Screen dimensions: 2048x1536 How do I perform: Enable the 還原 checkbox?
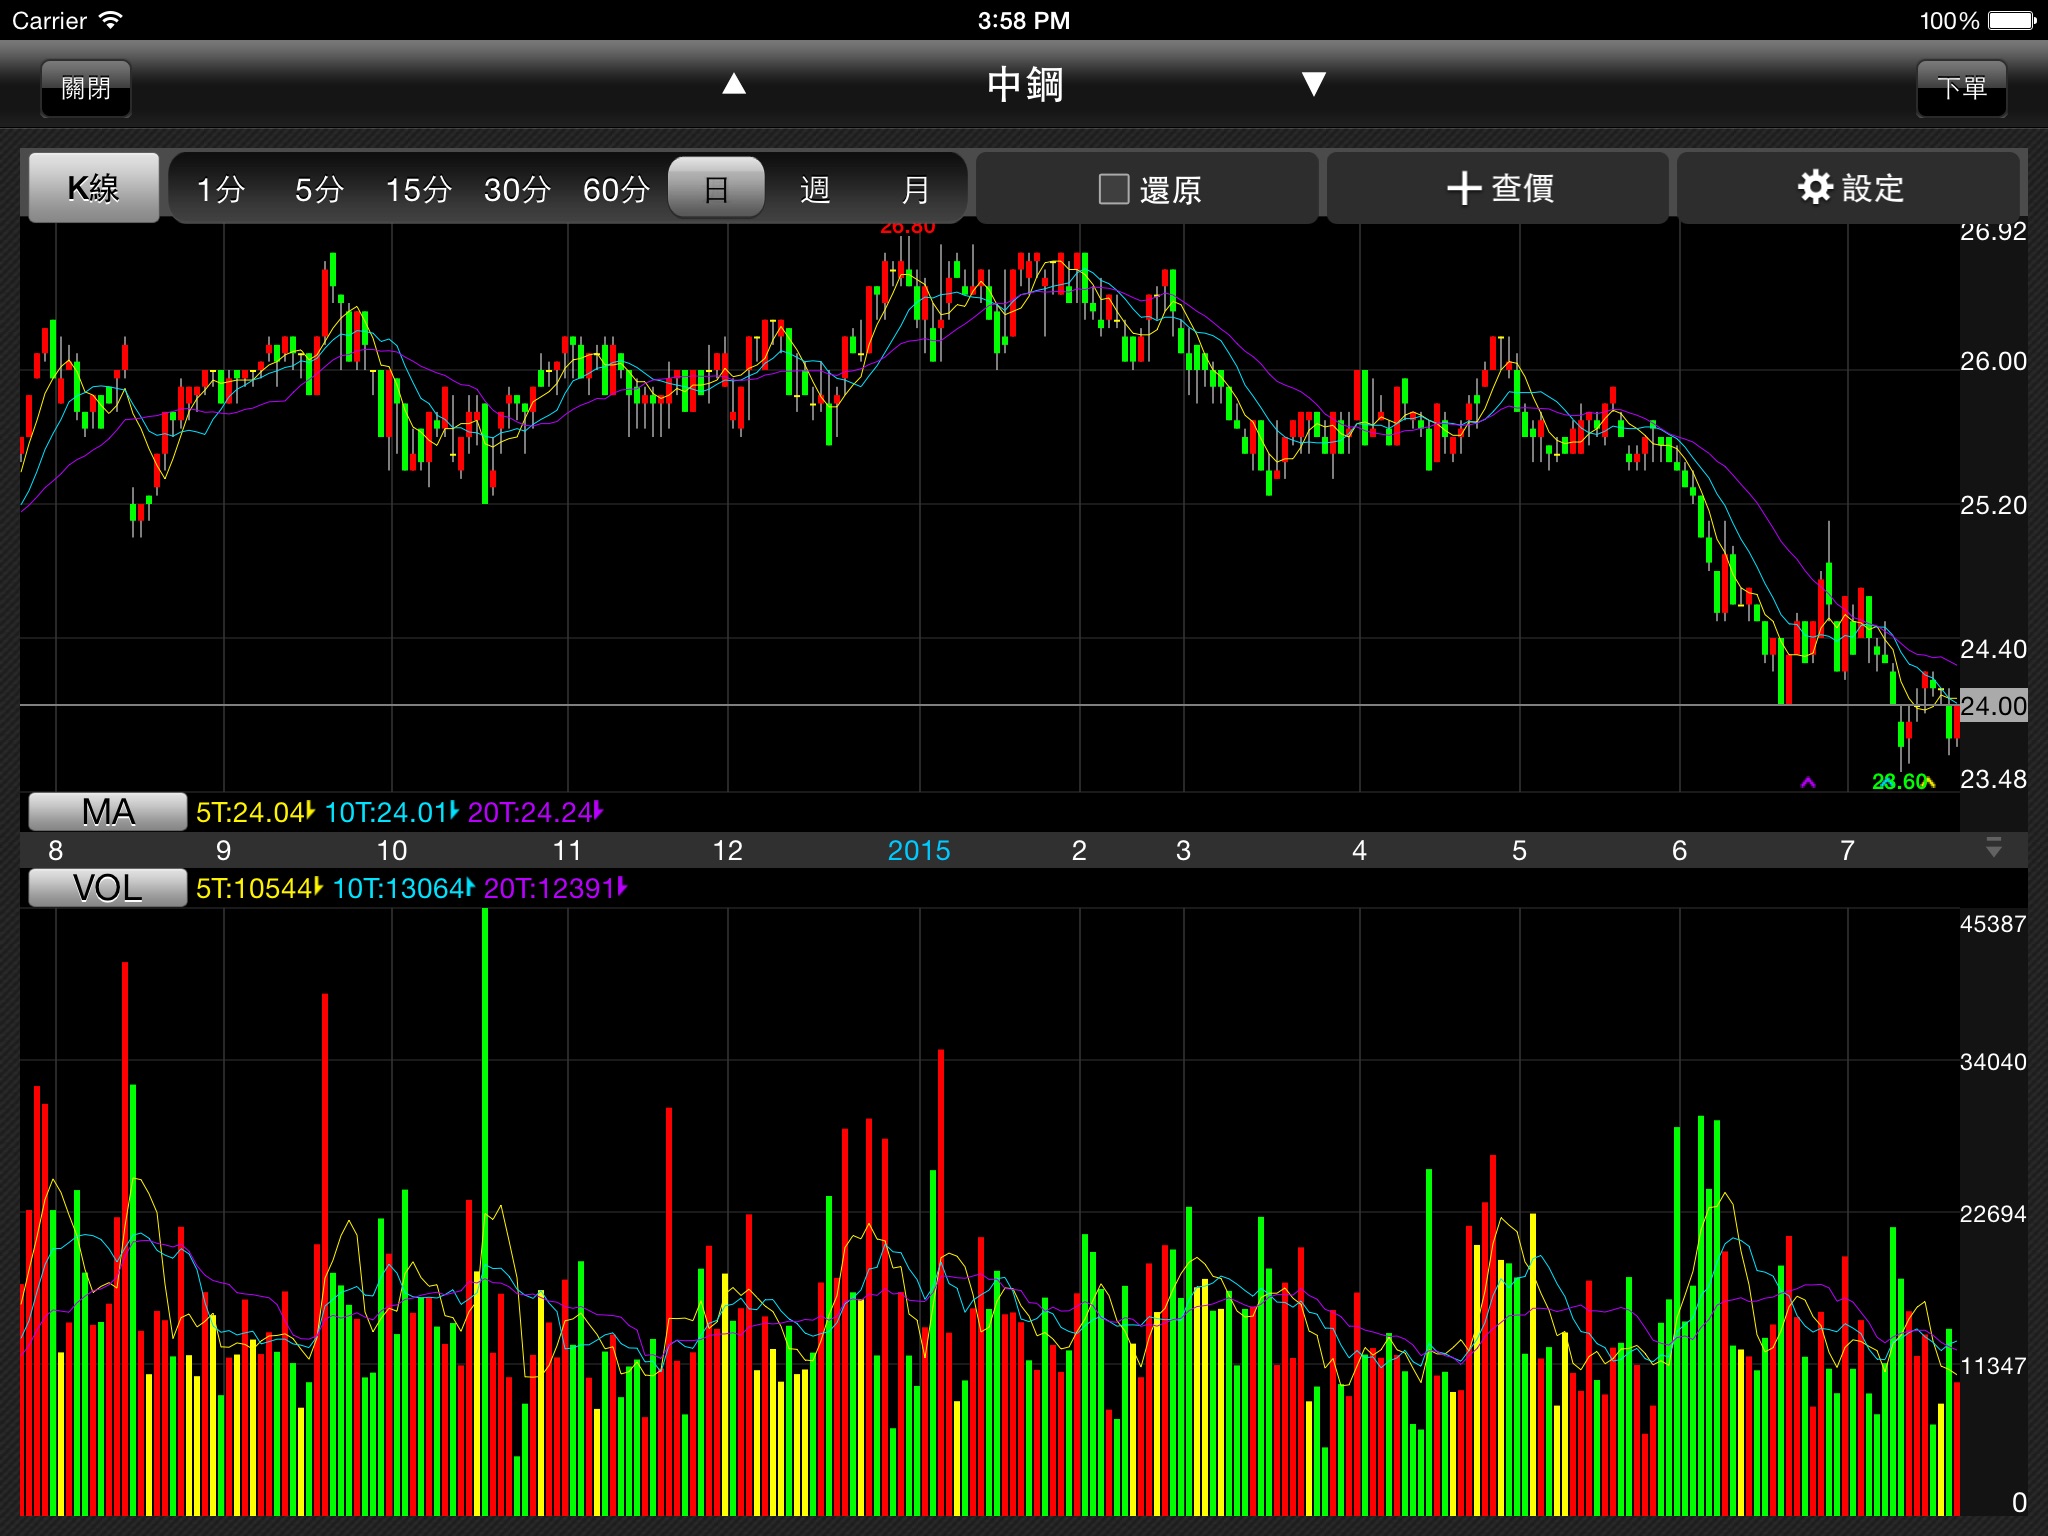click(x=1114, y=189)
